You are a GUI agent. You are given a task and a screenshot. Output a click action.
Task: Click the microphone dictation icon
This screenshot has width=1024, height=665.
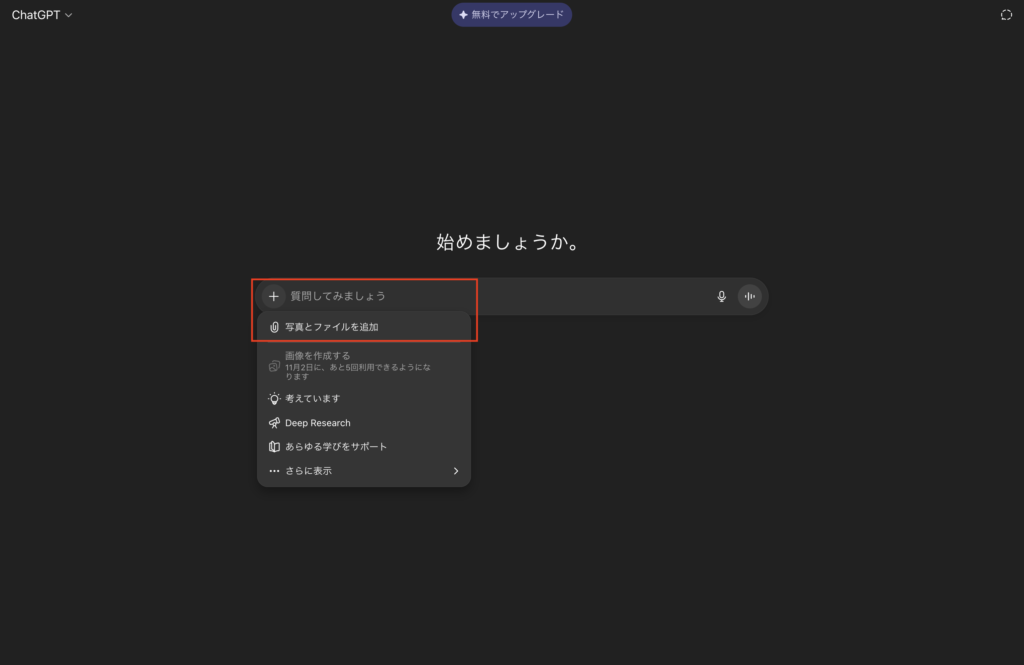pos(721,296)
